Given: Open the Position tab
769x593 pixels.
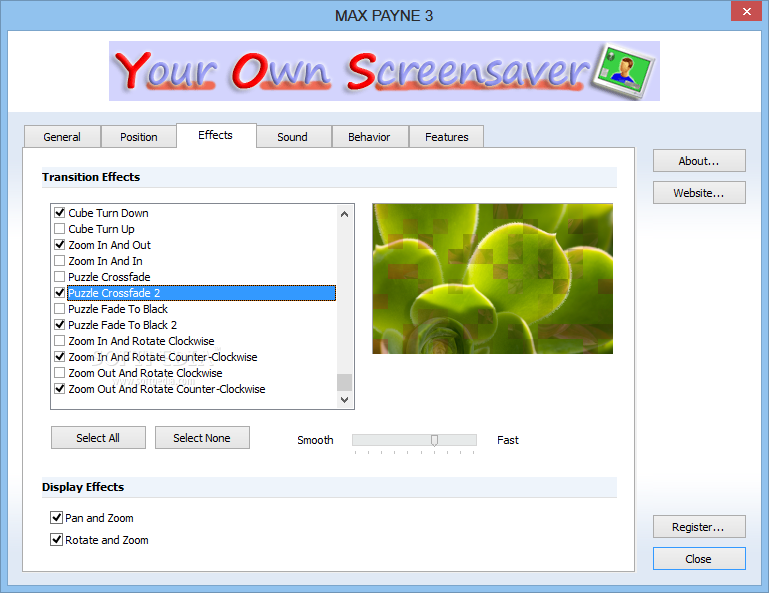Looking at the screenshot, I should (139, 137).
